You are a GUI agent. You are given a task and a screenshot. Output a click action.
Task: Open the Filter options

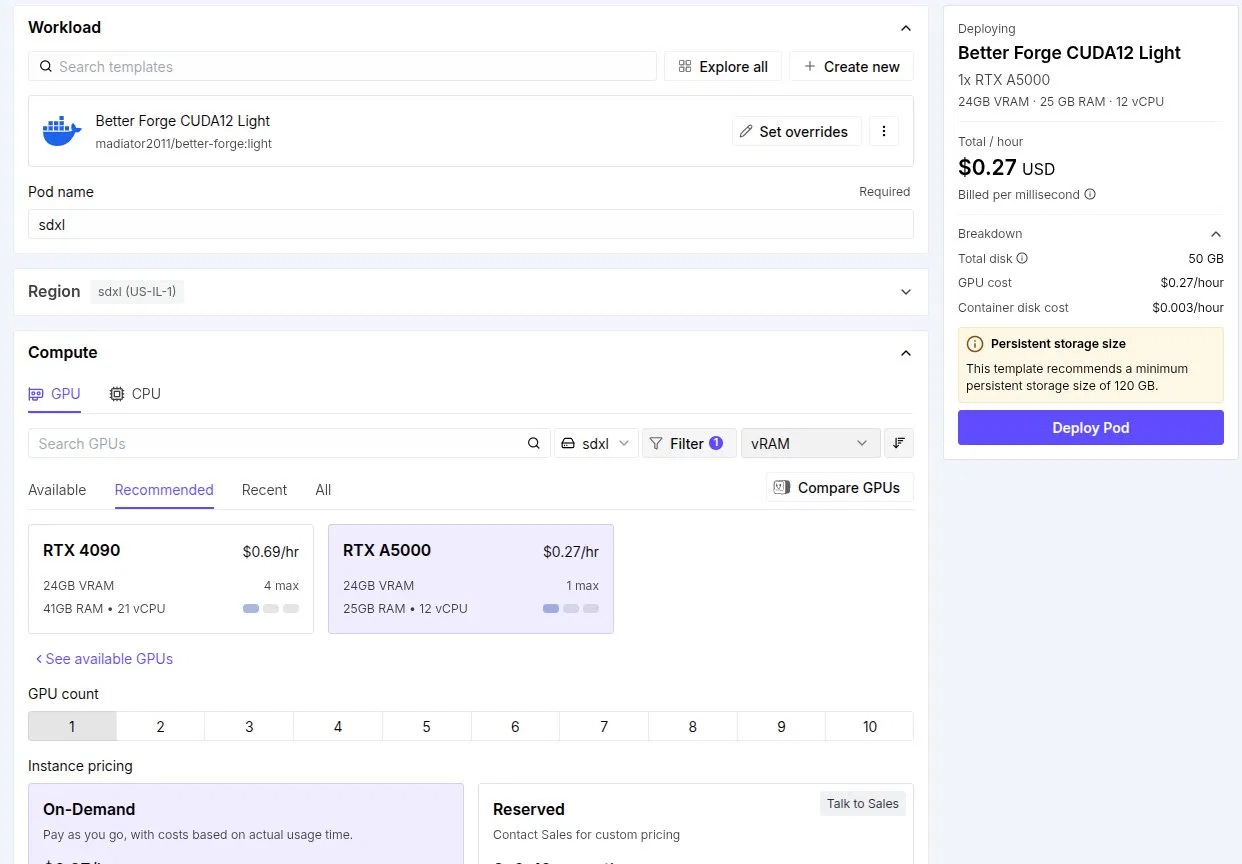[689, 443]
